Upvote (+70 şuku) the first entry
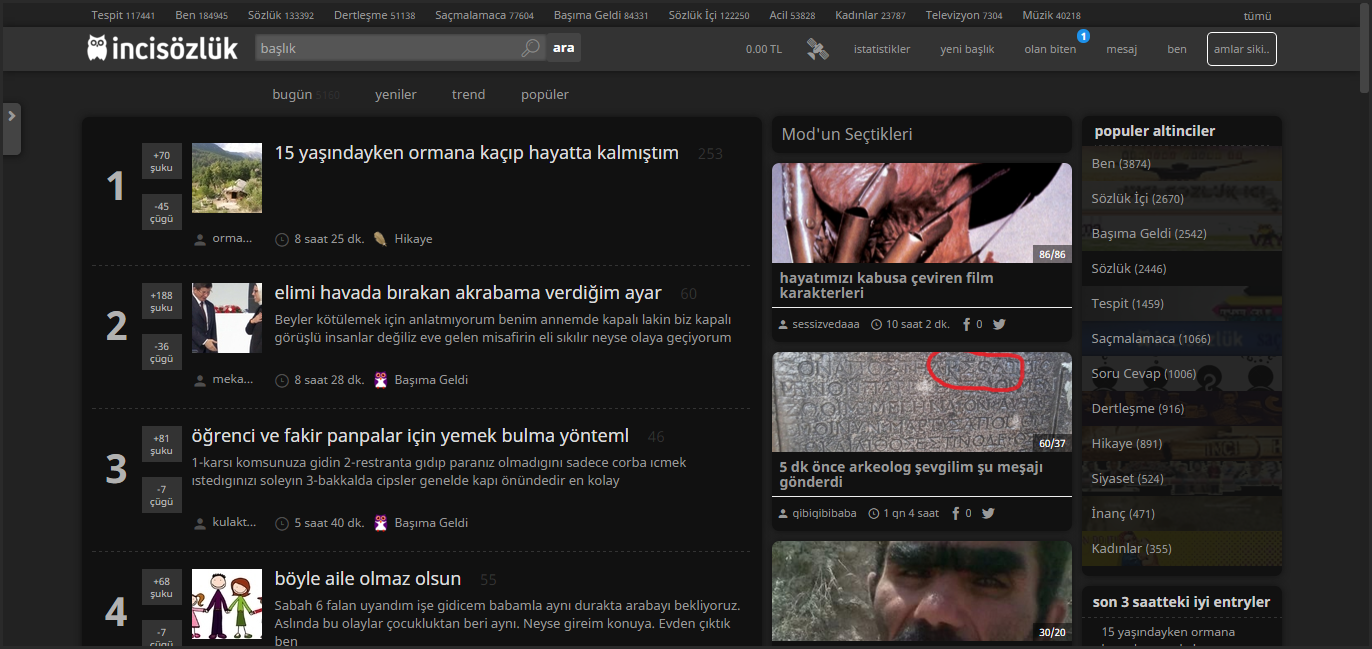 (162, 161)
